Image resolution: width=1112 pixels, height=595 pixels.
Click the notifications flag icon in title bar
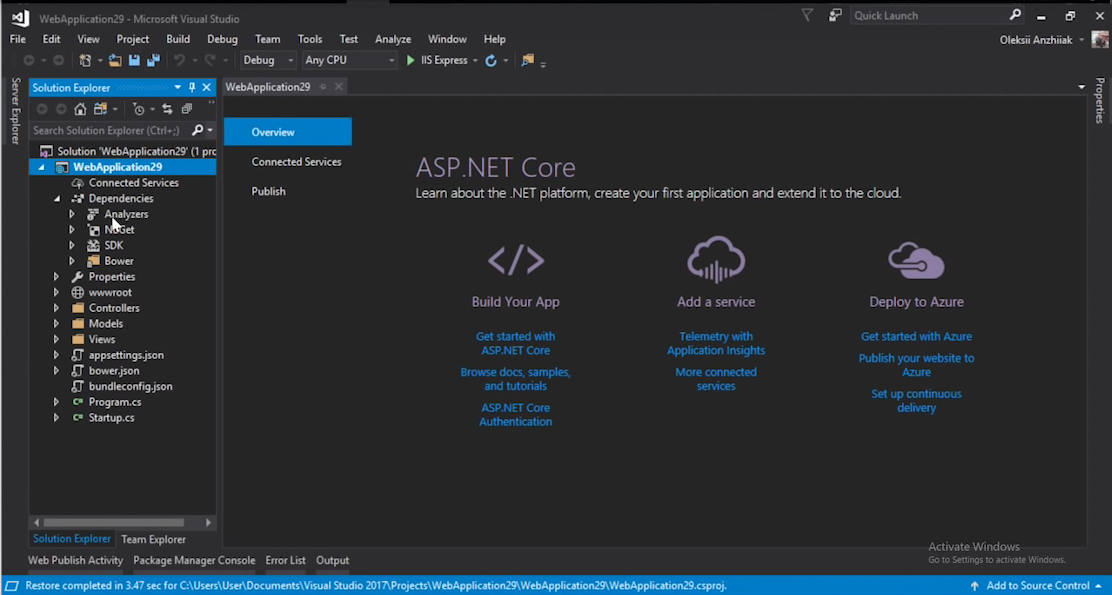click(x=807, y=15)
